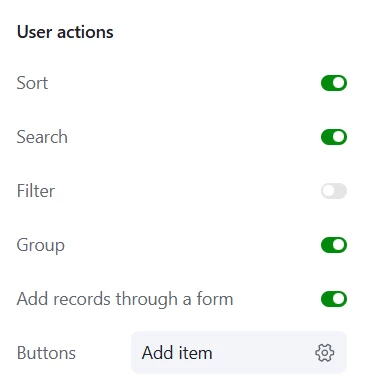Viewport: 366px width, 384px height.
Task: Disable Add records through a form
Action: tap(334, 299)
